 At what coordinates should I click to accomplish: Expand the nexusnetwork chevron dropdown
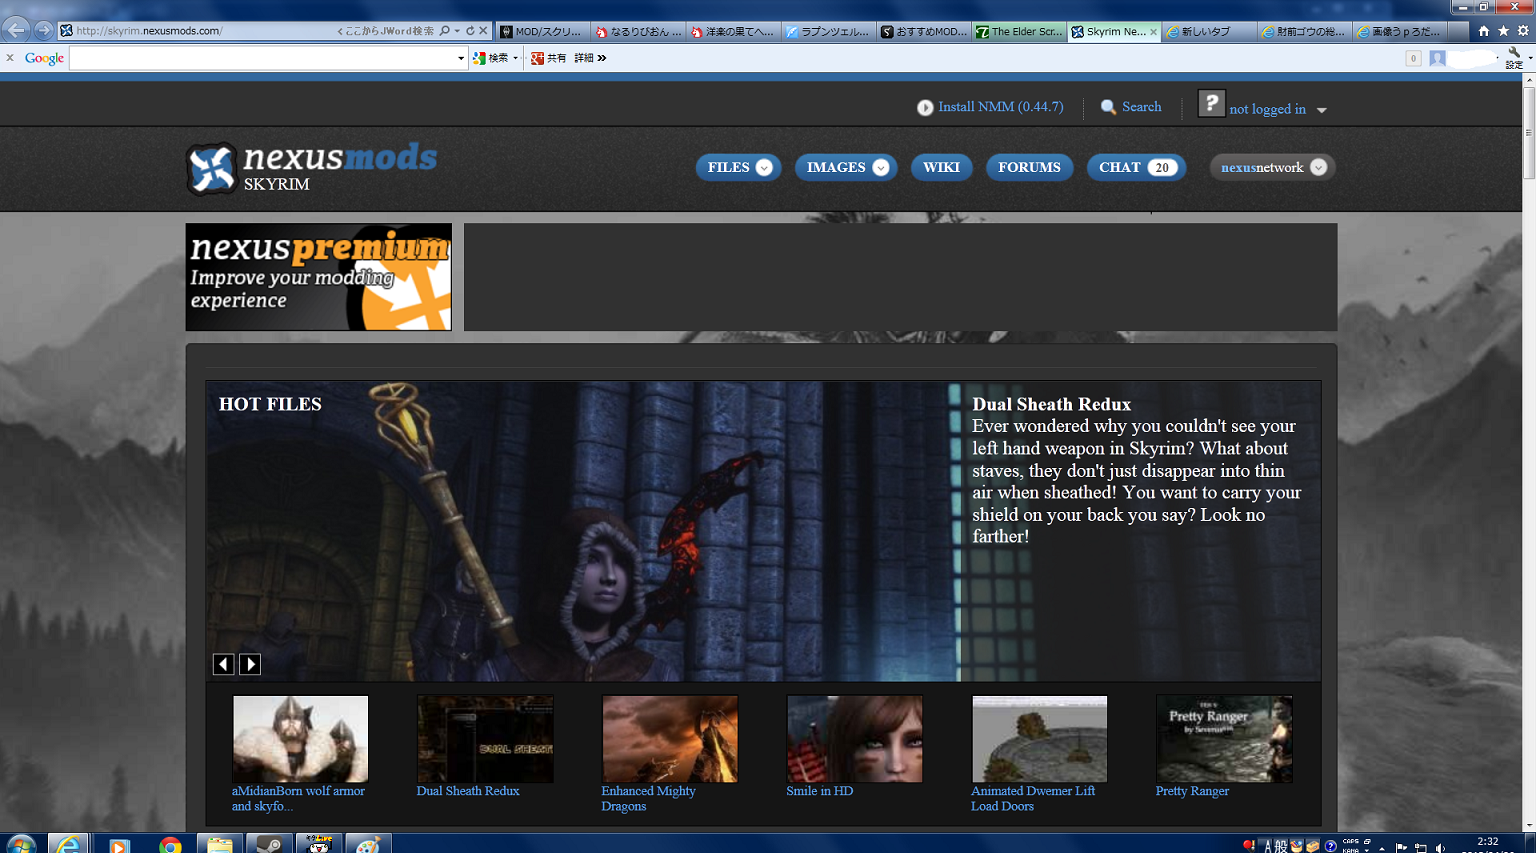click(x=1318, y=167)
